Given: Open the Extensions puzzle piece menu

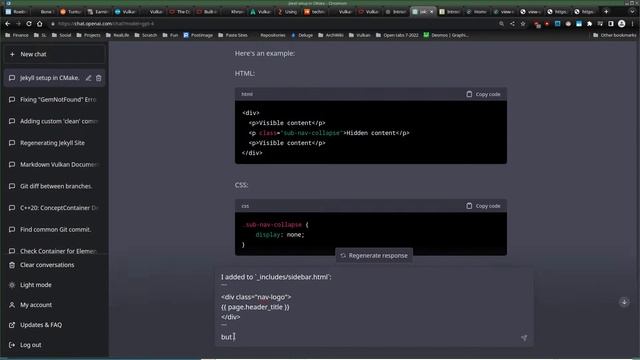Looking at the screenshot, I should click(x=589, y=24).
